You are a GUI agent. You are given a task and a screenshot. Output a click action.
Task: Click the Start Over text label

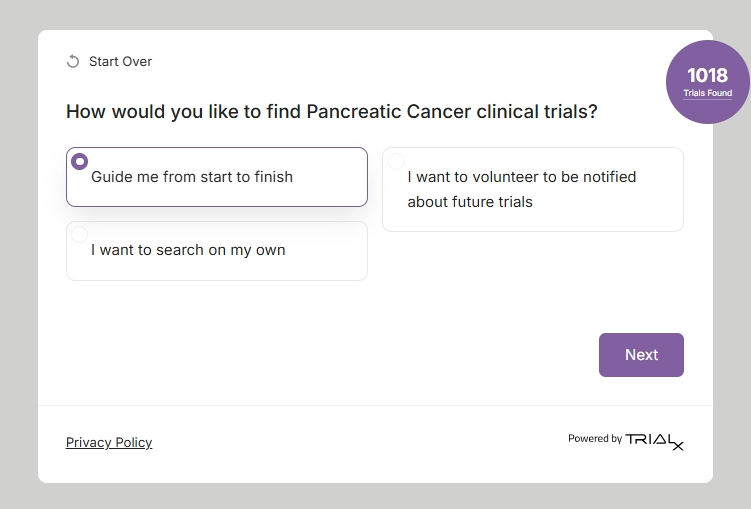coord(120,62)
